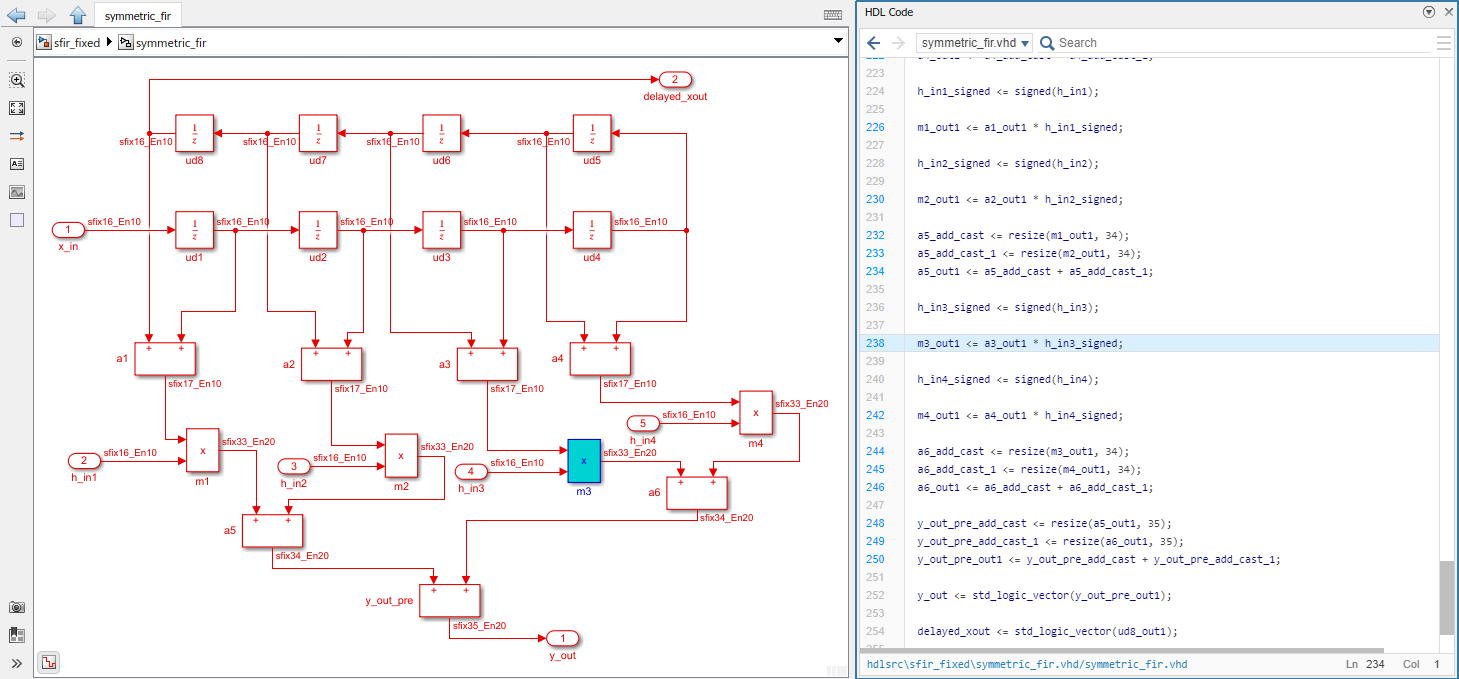Screen dimensions: 1459x679
Task: Expand the palette with double chevron
Action: pyautogui.click(x=17, y=663)
